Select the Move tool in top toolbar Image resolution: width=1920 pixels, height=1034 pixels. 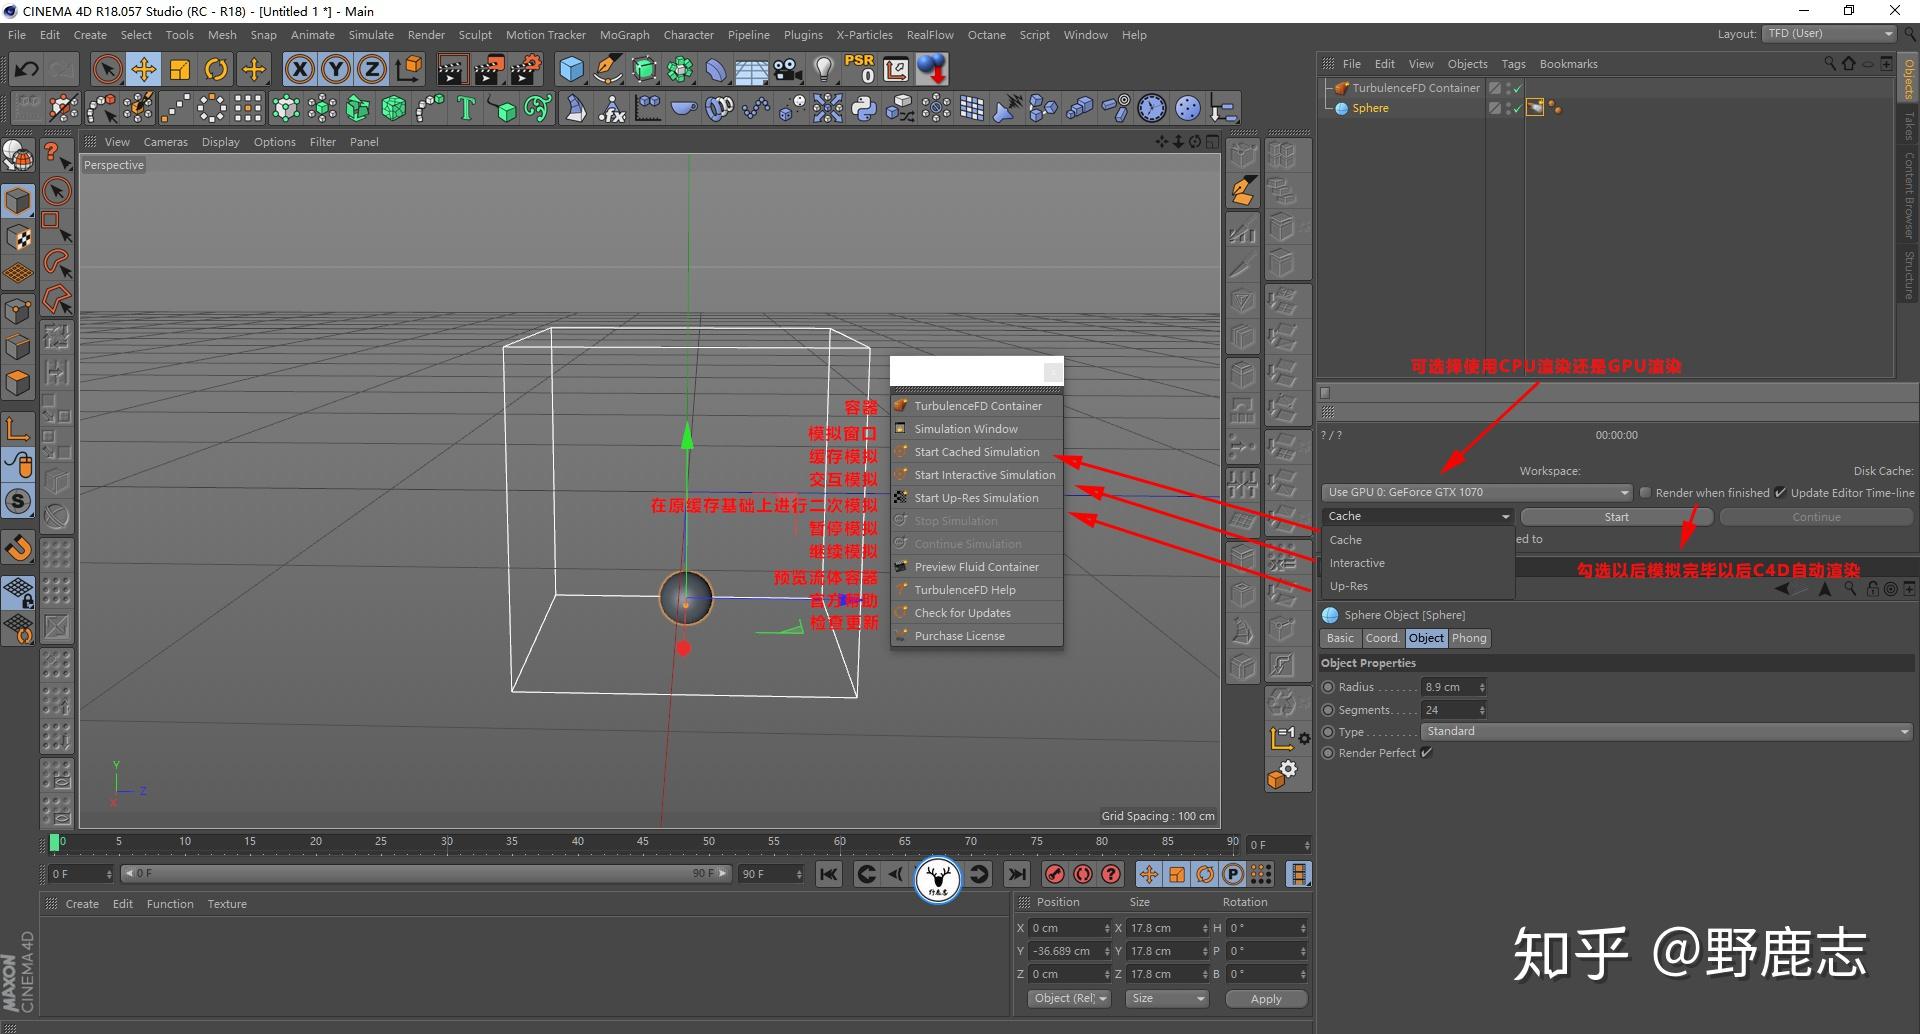[143, 69]
